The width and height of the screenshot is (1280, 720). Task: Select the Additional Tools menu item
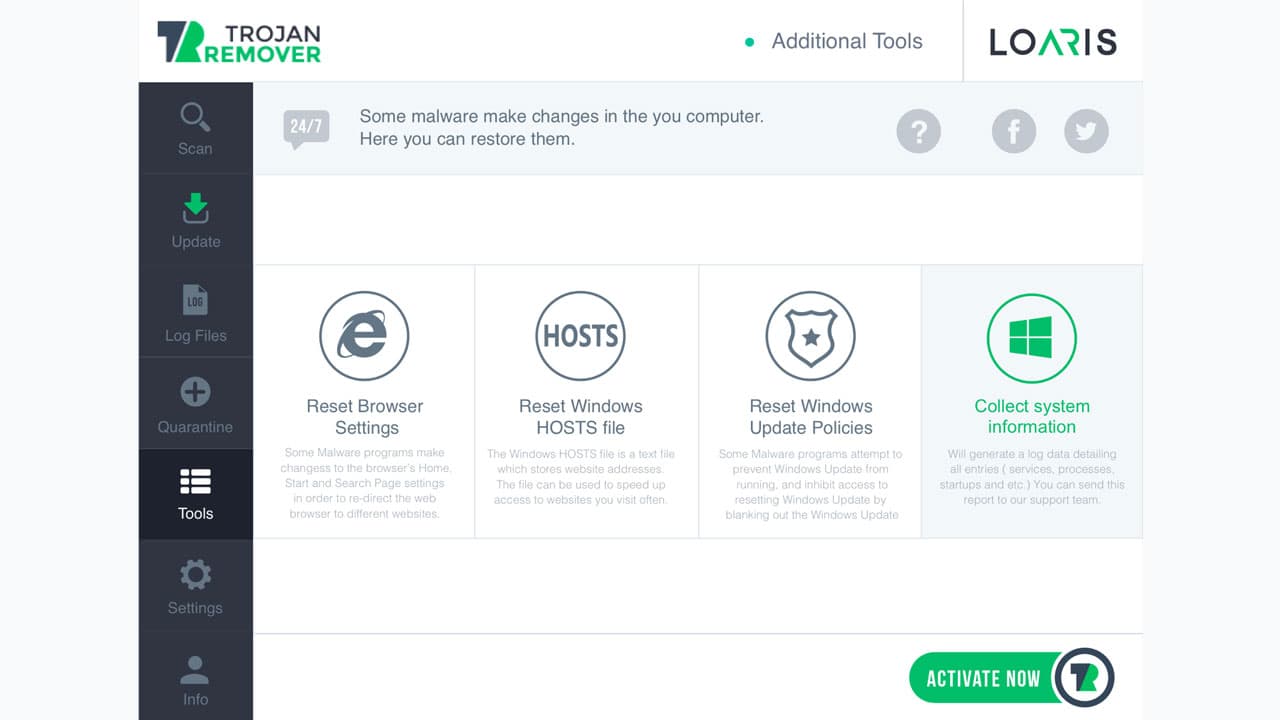click(847, 41)
